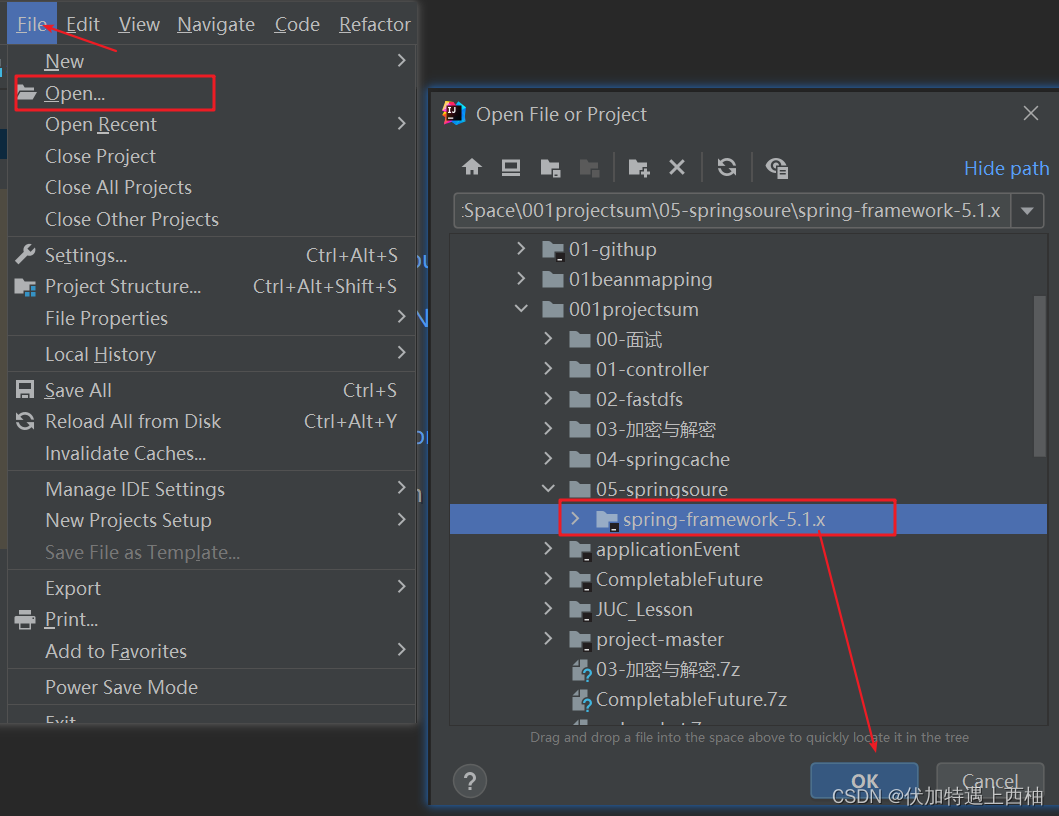Viewport: 1059px width, 816px height.
Task: Click the path input field
Action: point(732,211)
